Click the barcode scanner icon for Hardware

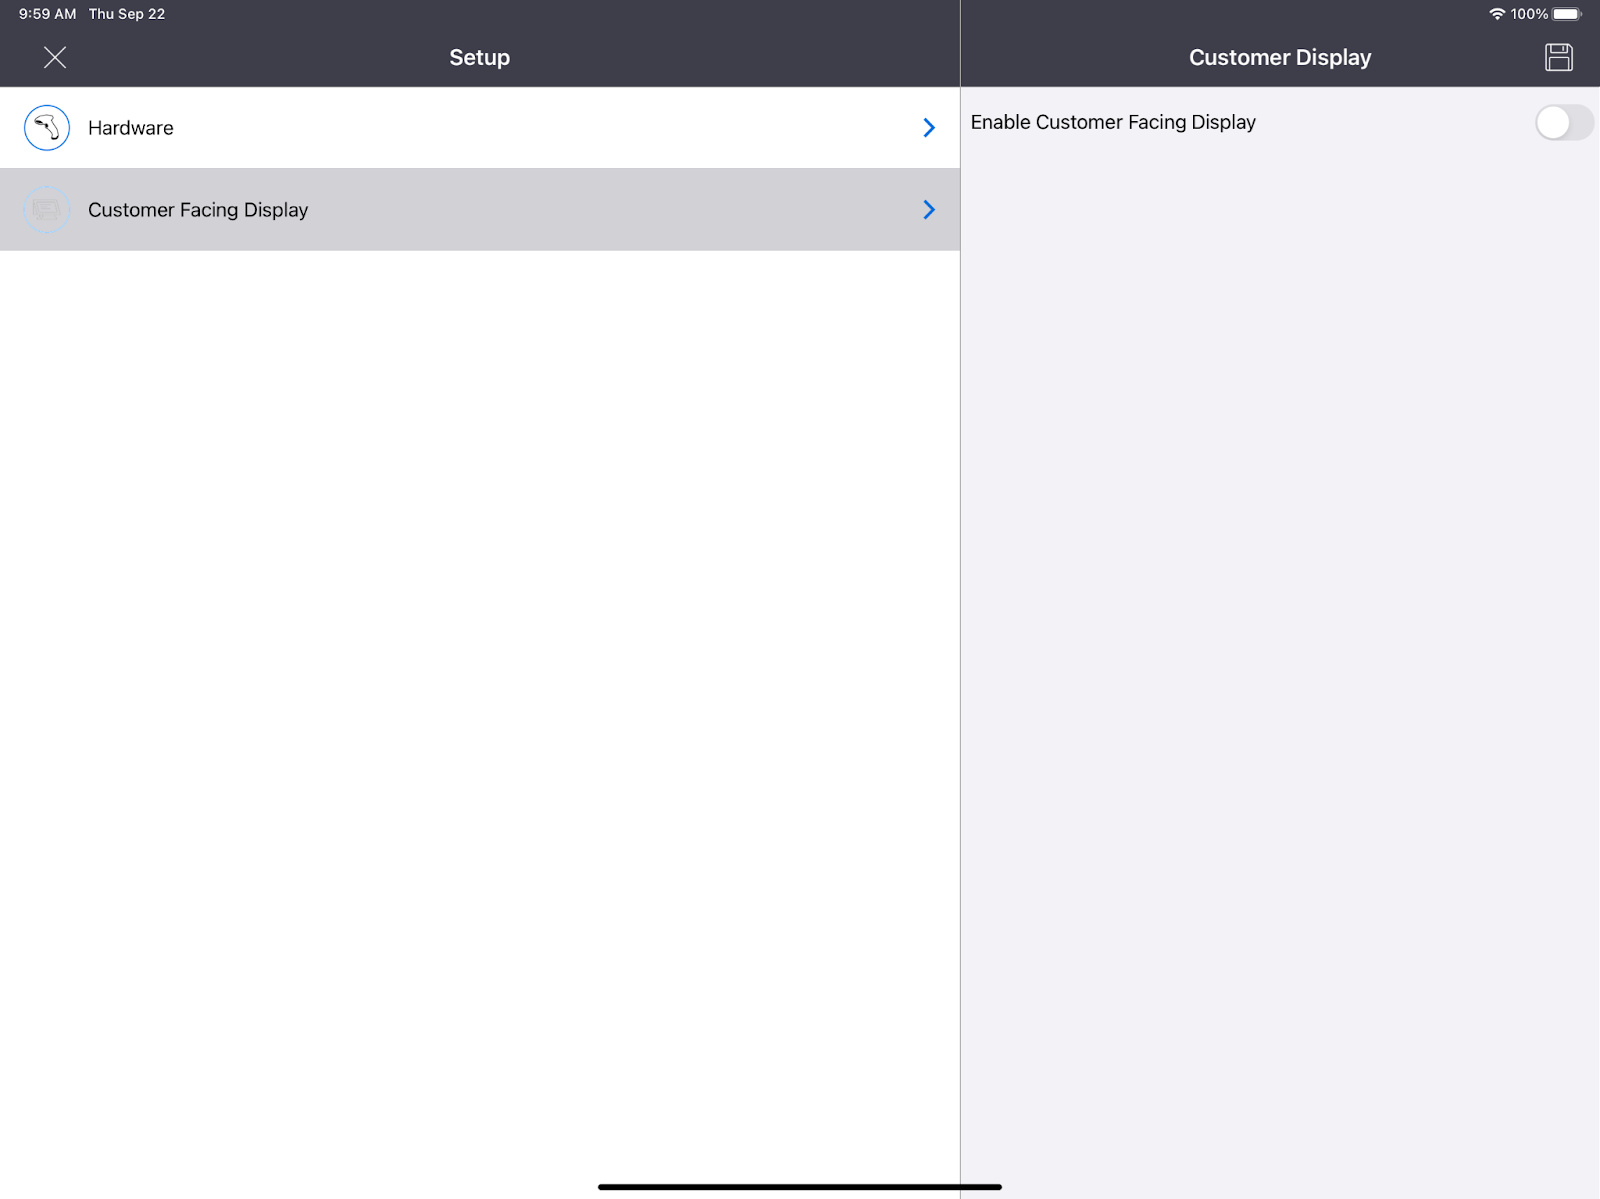click(x=47, y=128)
